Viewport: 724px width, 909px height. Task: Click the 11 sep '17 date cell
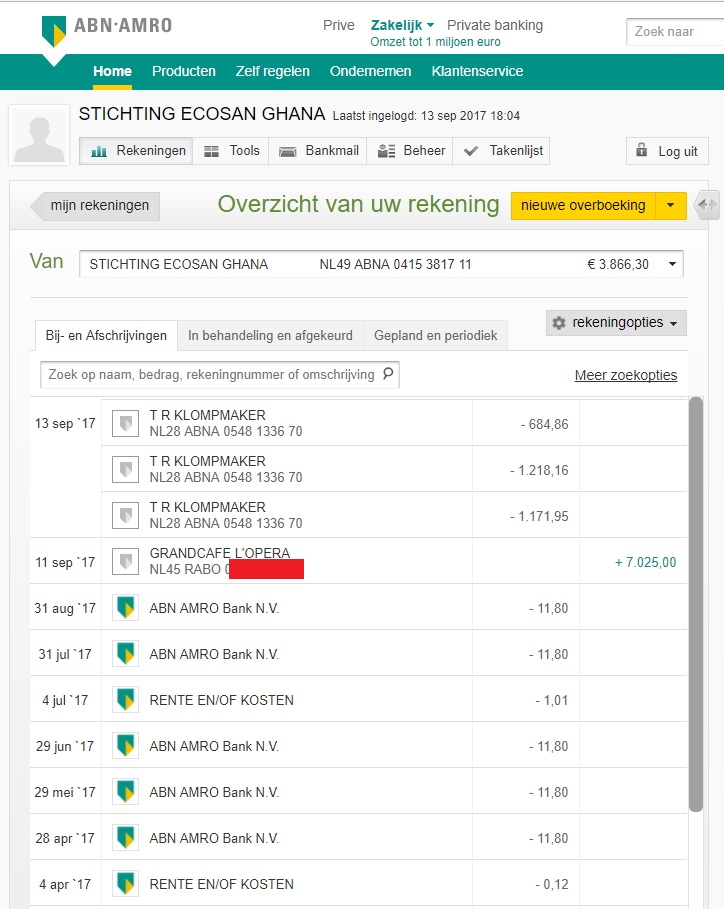(65, 562)
